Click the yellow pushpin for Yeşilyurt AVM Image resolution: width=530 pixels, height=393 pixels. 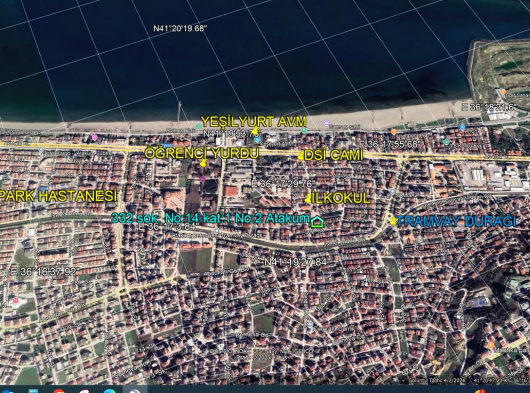pos(255,131)
